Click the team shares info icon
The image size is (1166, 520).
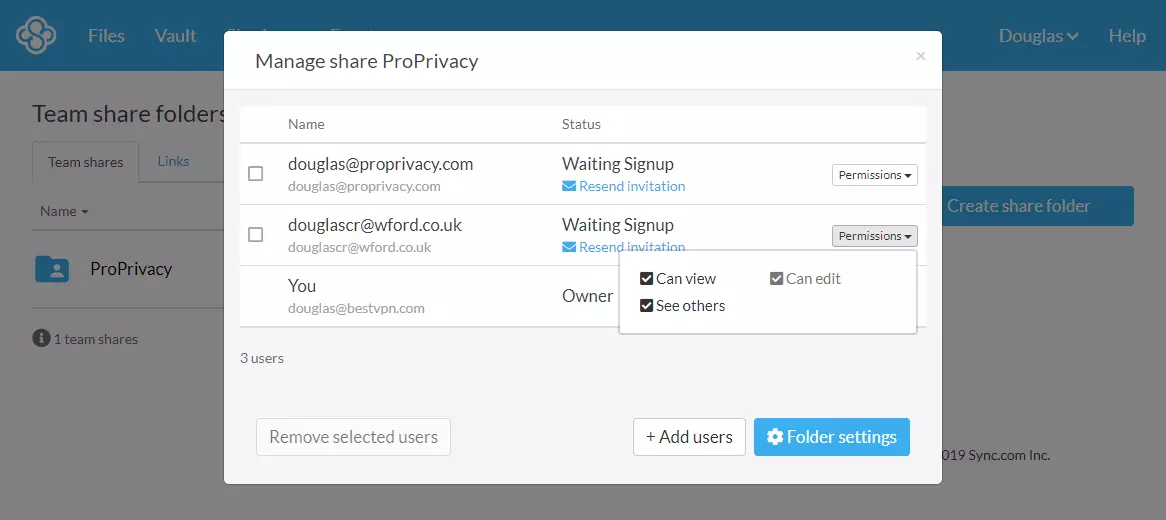tap(41, 339)
